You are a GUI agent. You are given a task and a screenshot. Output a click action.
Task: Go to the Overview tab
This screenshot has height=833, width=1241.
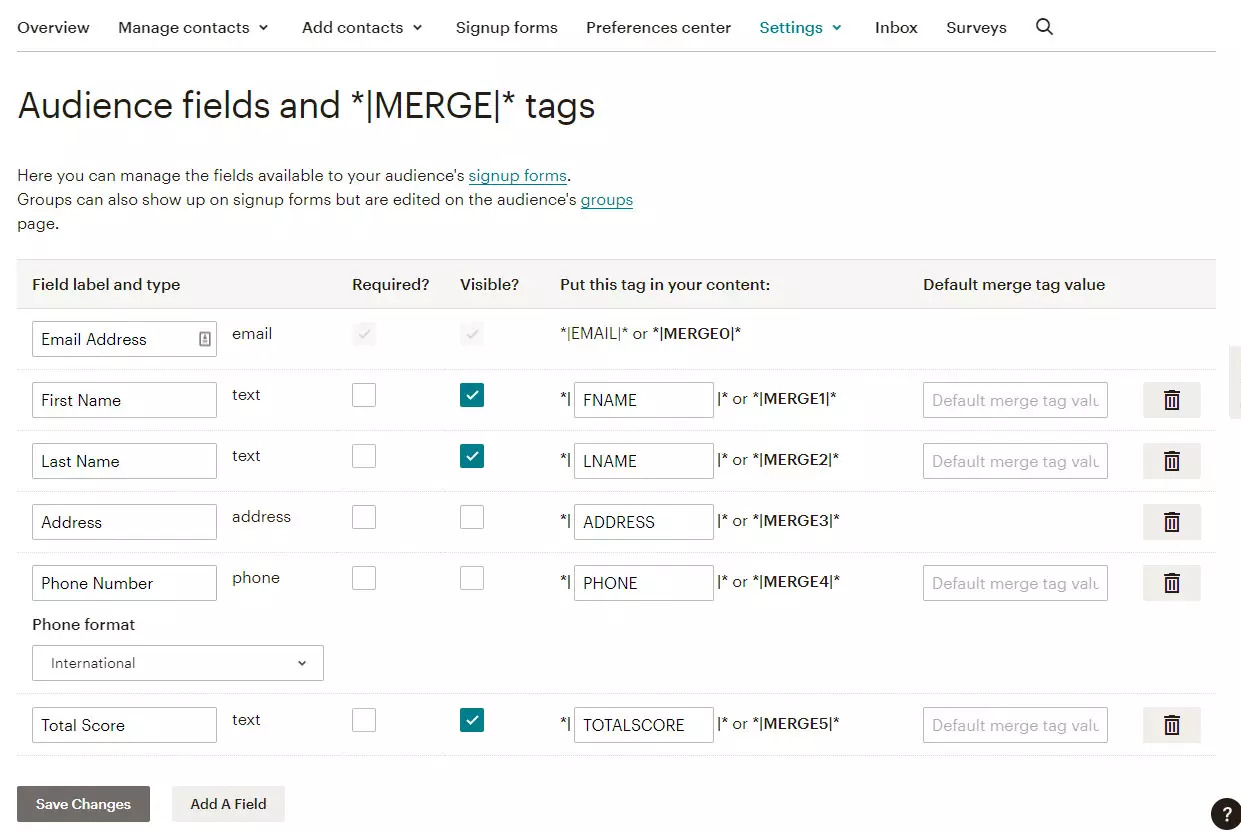pyautogui.click(x=53, y=28)
